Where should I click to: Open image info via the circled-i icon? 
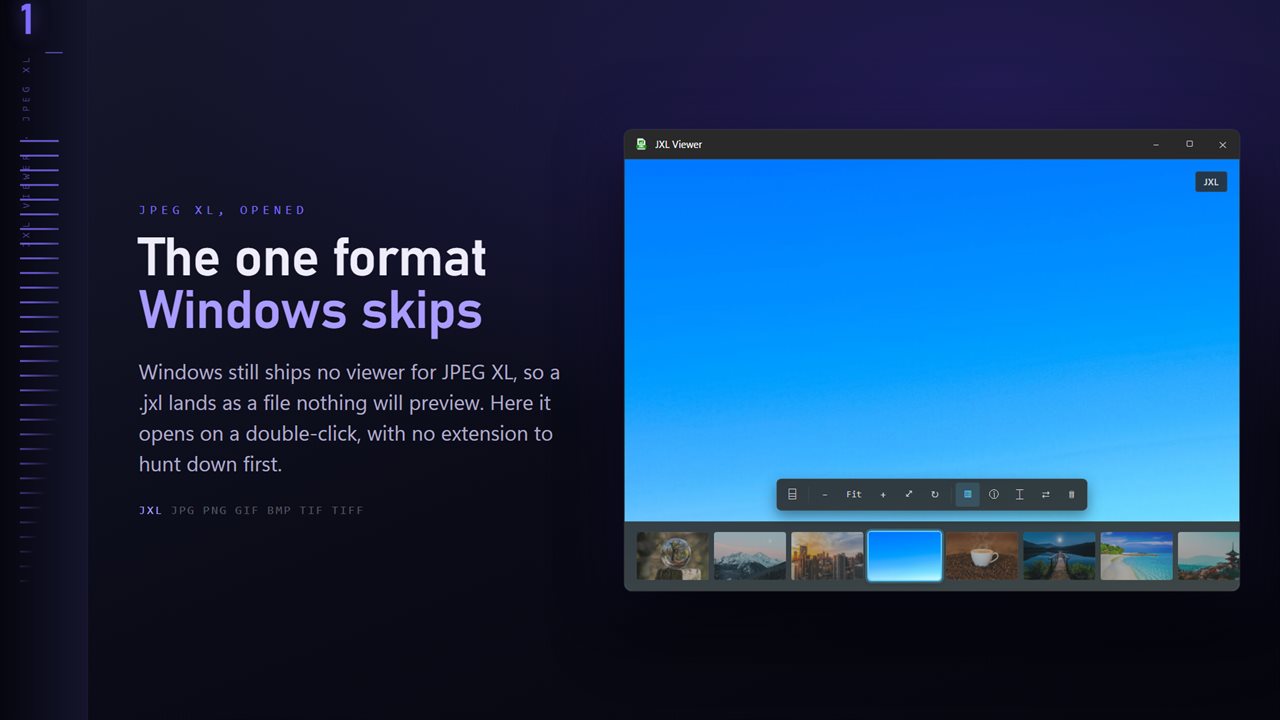tap(994, 494)
